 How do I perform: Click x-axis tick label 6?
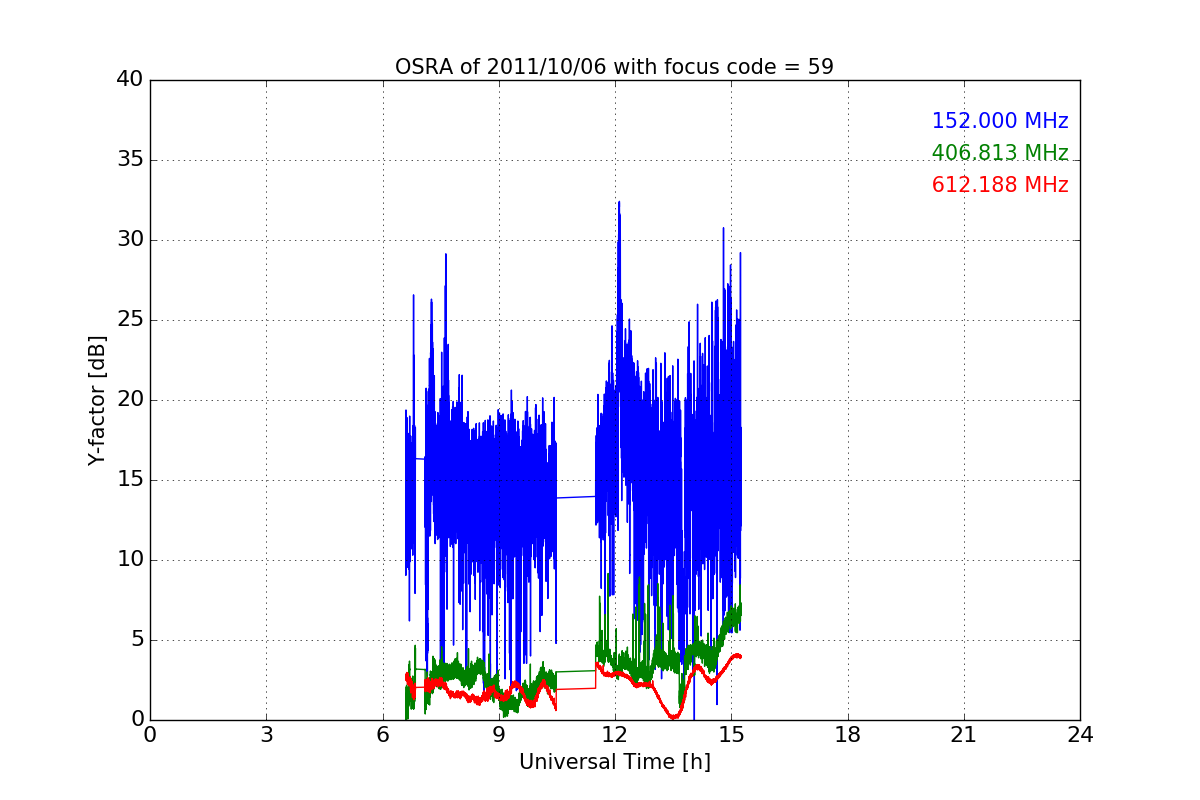(x=382, y=734)
